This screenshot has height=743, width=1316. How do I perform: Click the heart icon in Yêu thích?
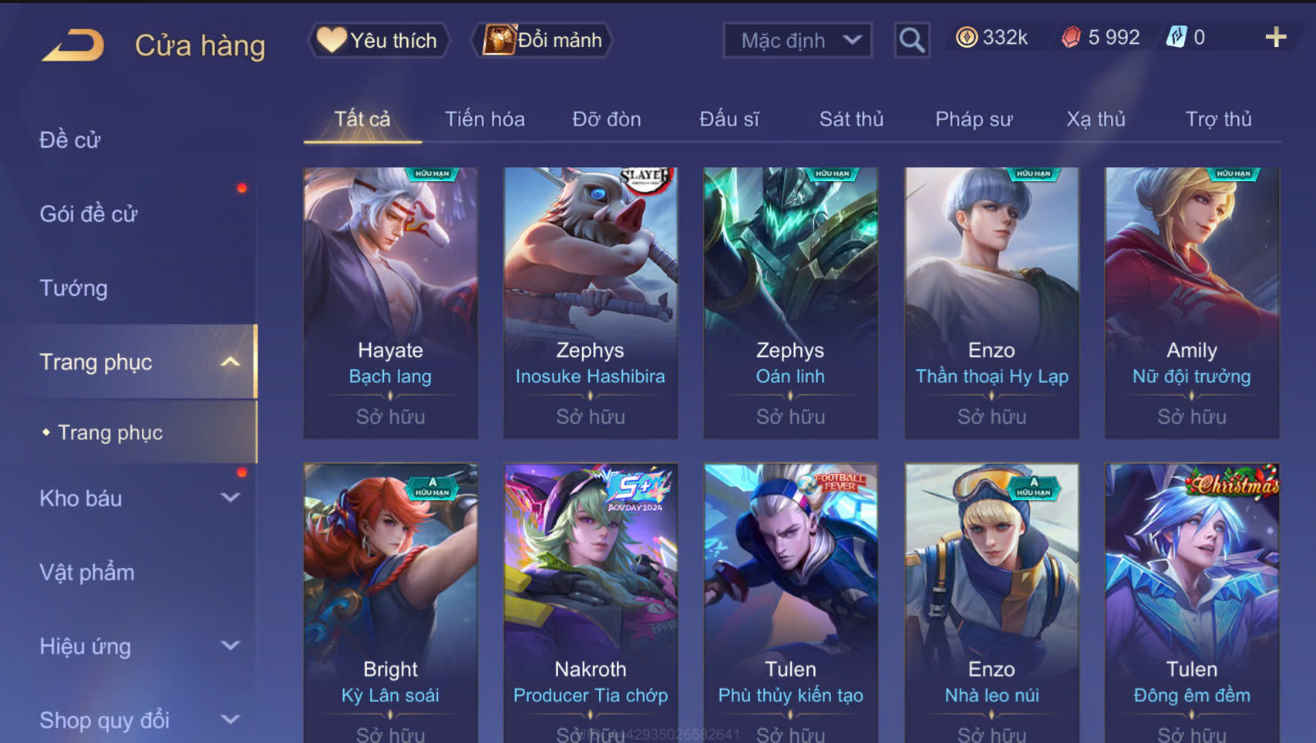tap(331, 40)
